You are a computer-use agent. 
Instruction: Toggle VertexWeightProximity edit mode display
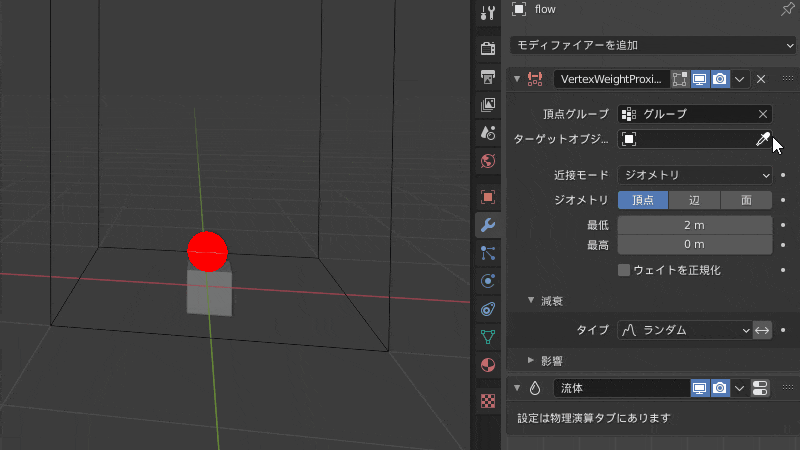(x=680, y=79)
